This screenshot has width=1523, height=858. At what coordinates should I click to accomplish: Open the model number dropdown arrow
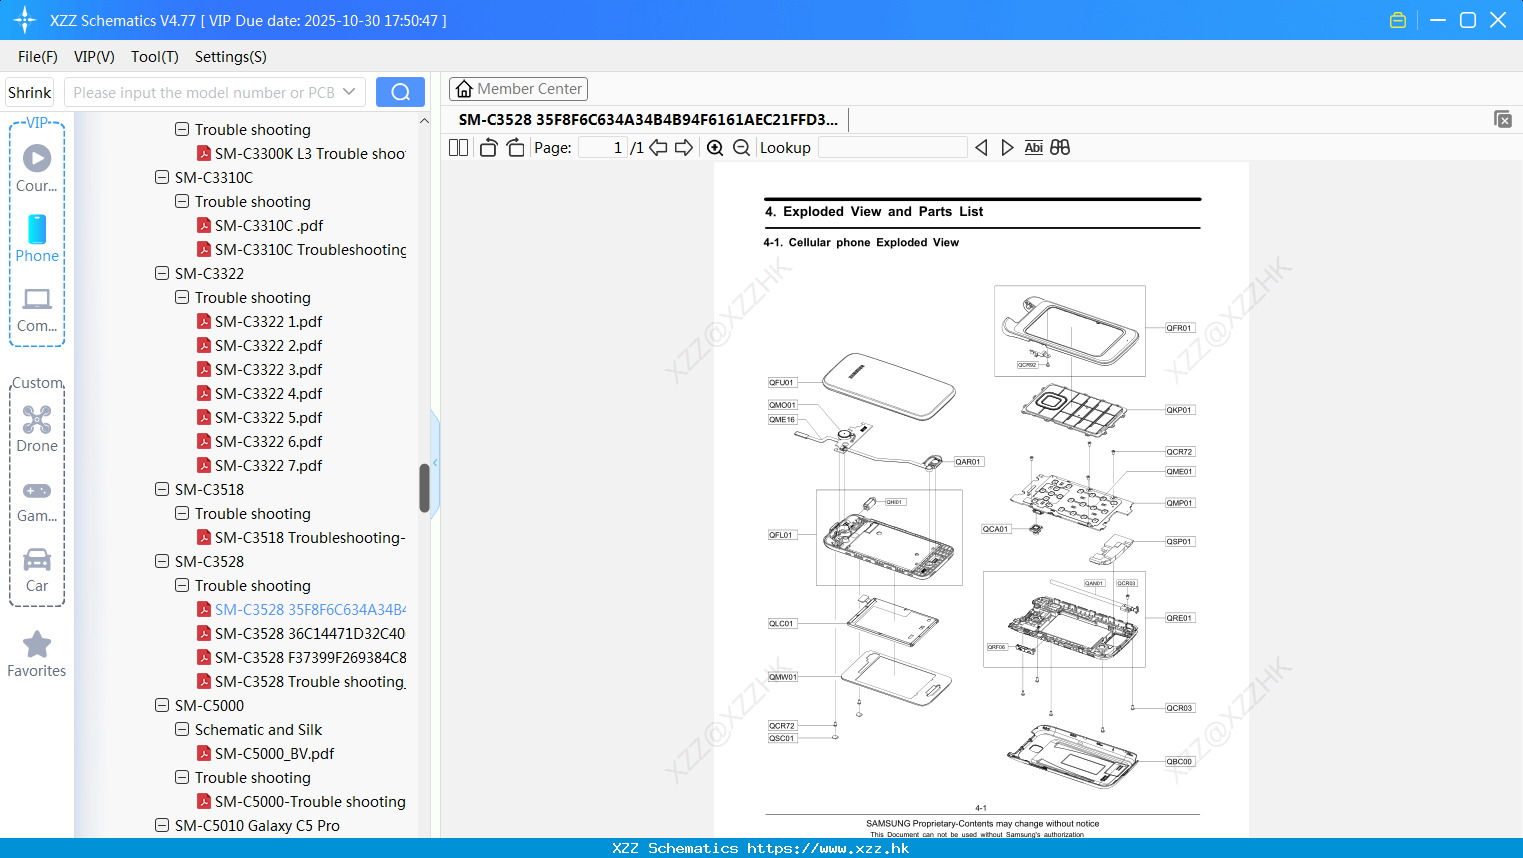click(349, 92)
